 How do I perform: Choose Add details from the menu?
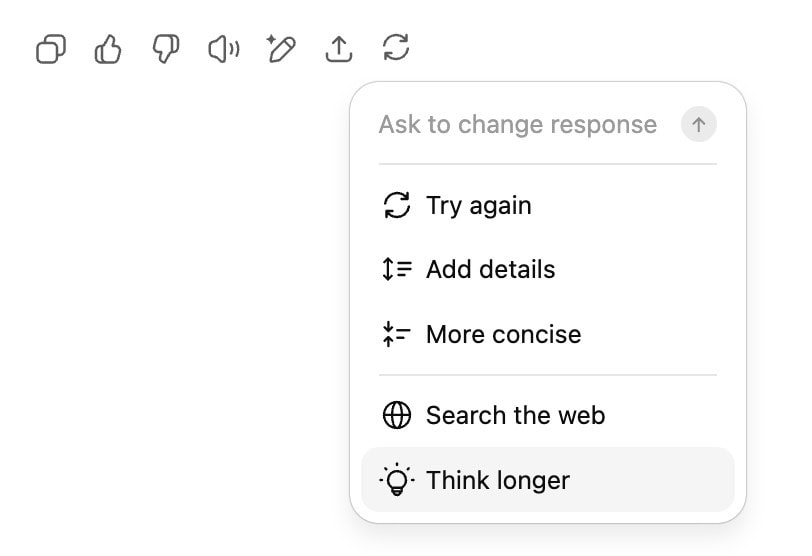coord(490,270)
